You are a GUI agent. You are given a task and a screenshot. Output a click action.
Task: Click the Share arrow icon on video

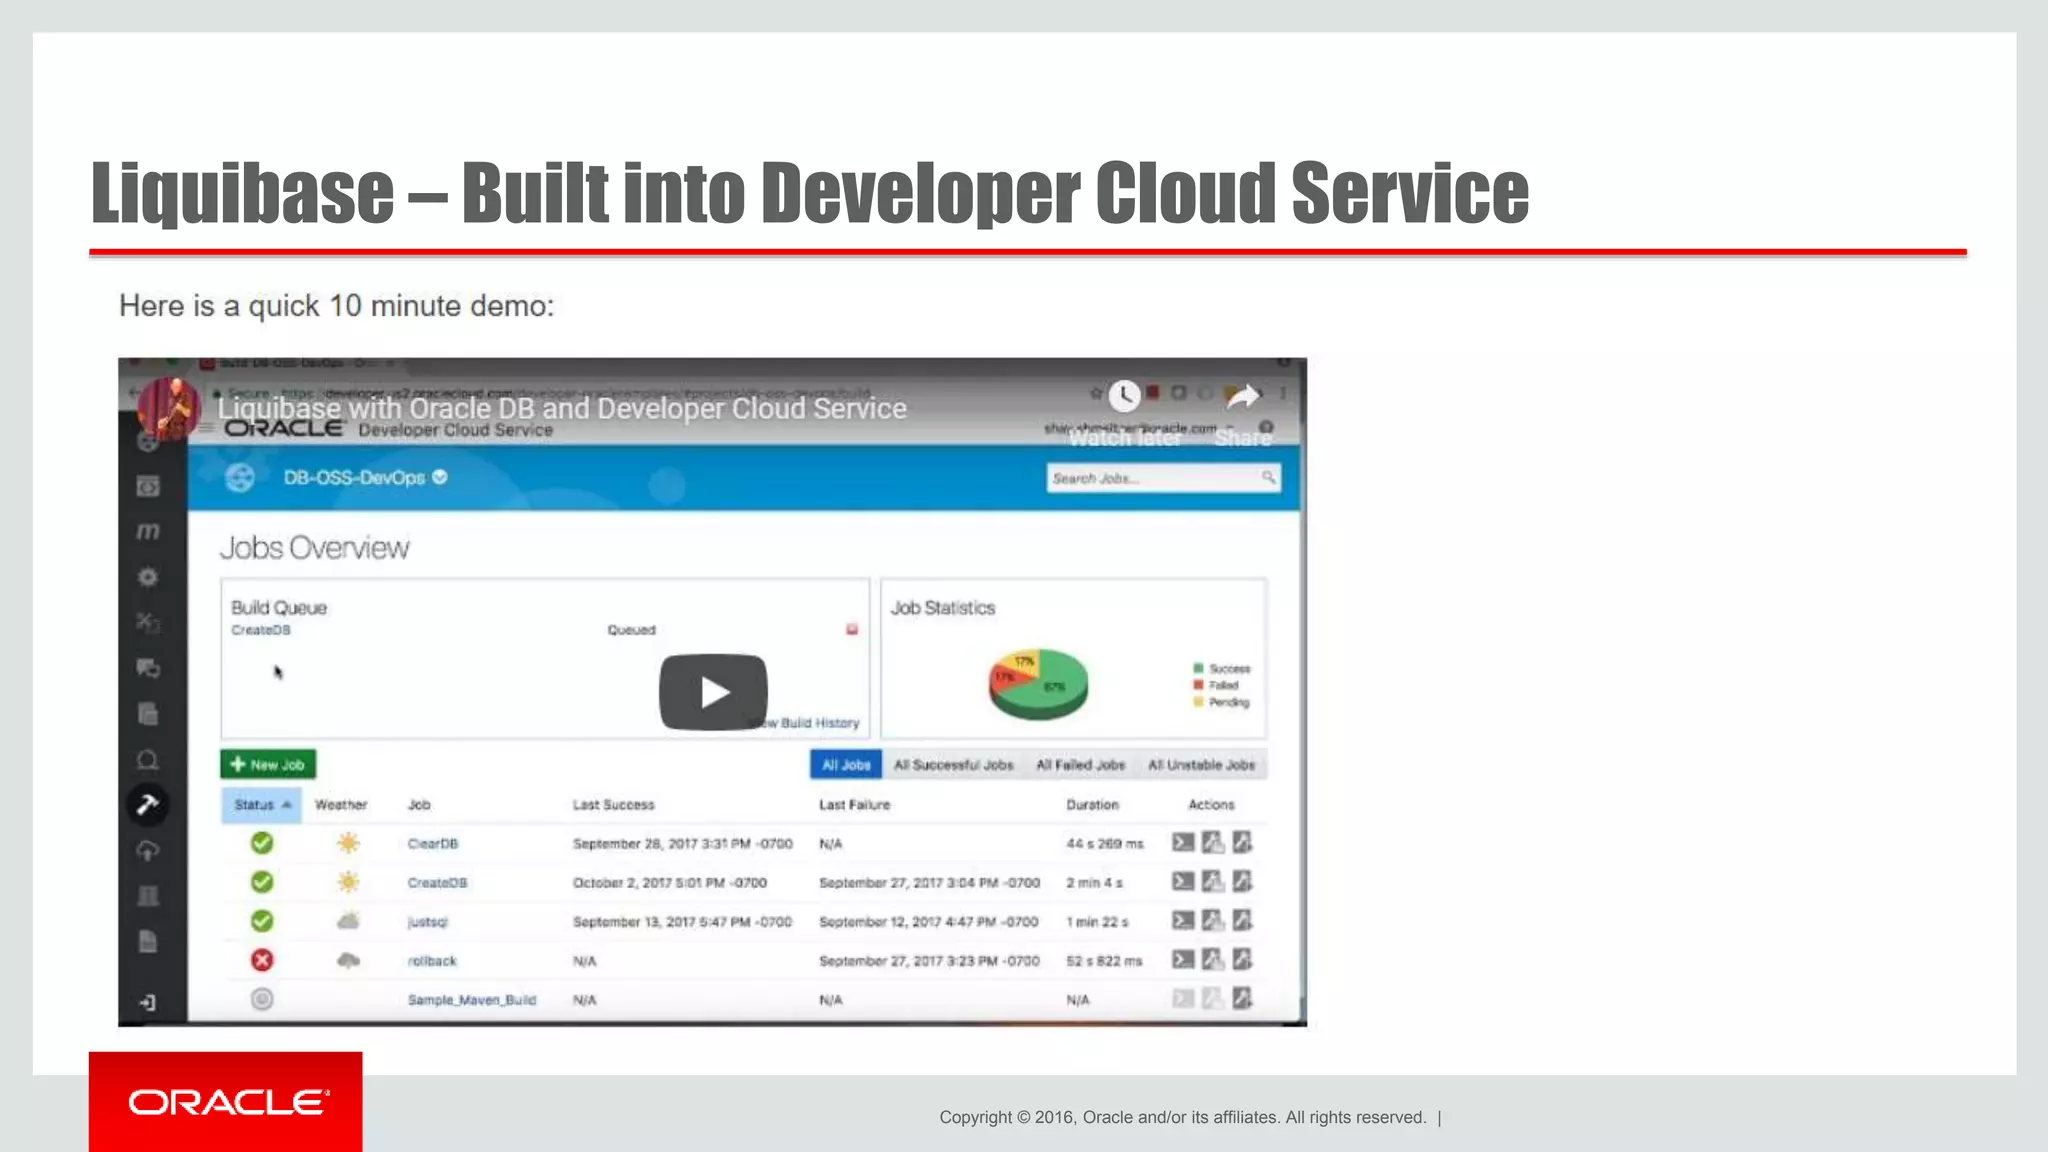[x=1243, y=397]
